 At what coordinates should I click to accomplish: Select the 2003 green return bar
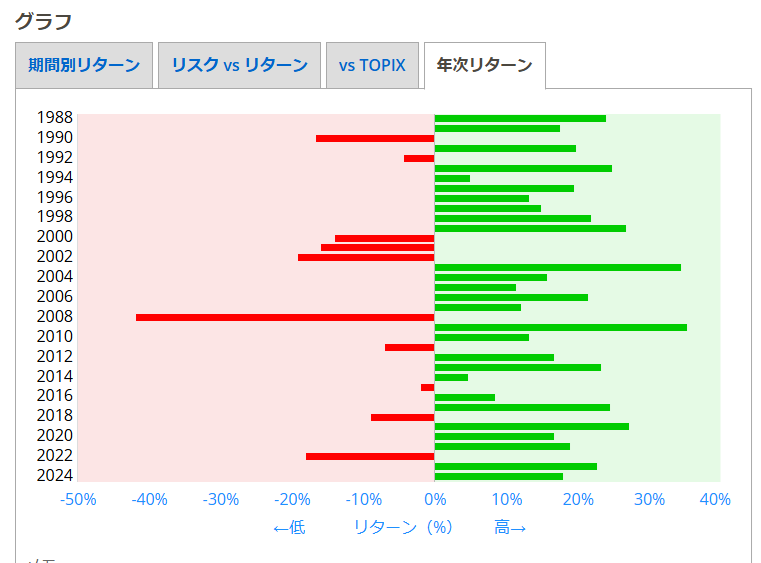coord(557,267)
